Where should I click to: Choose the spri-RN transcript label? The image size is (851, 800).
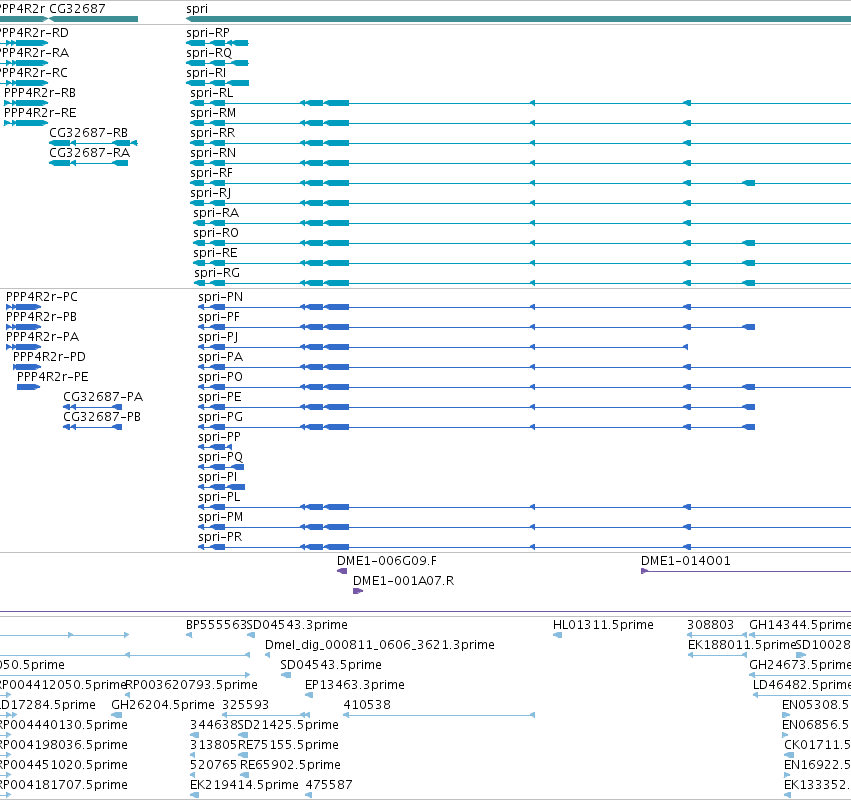[213, 153]
